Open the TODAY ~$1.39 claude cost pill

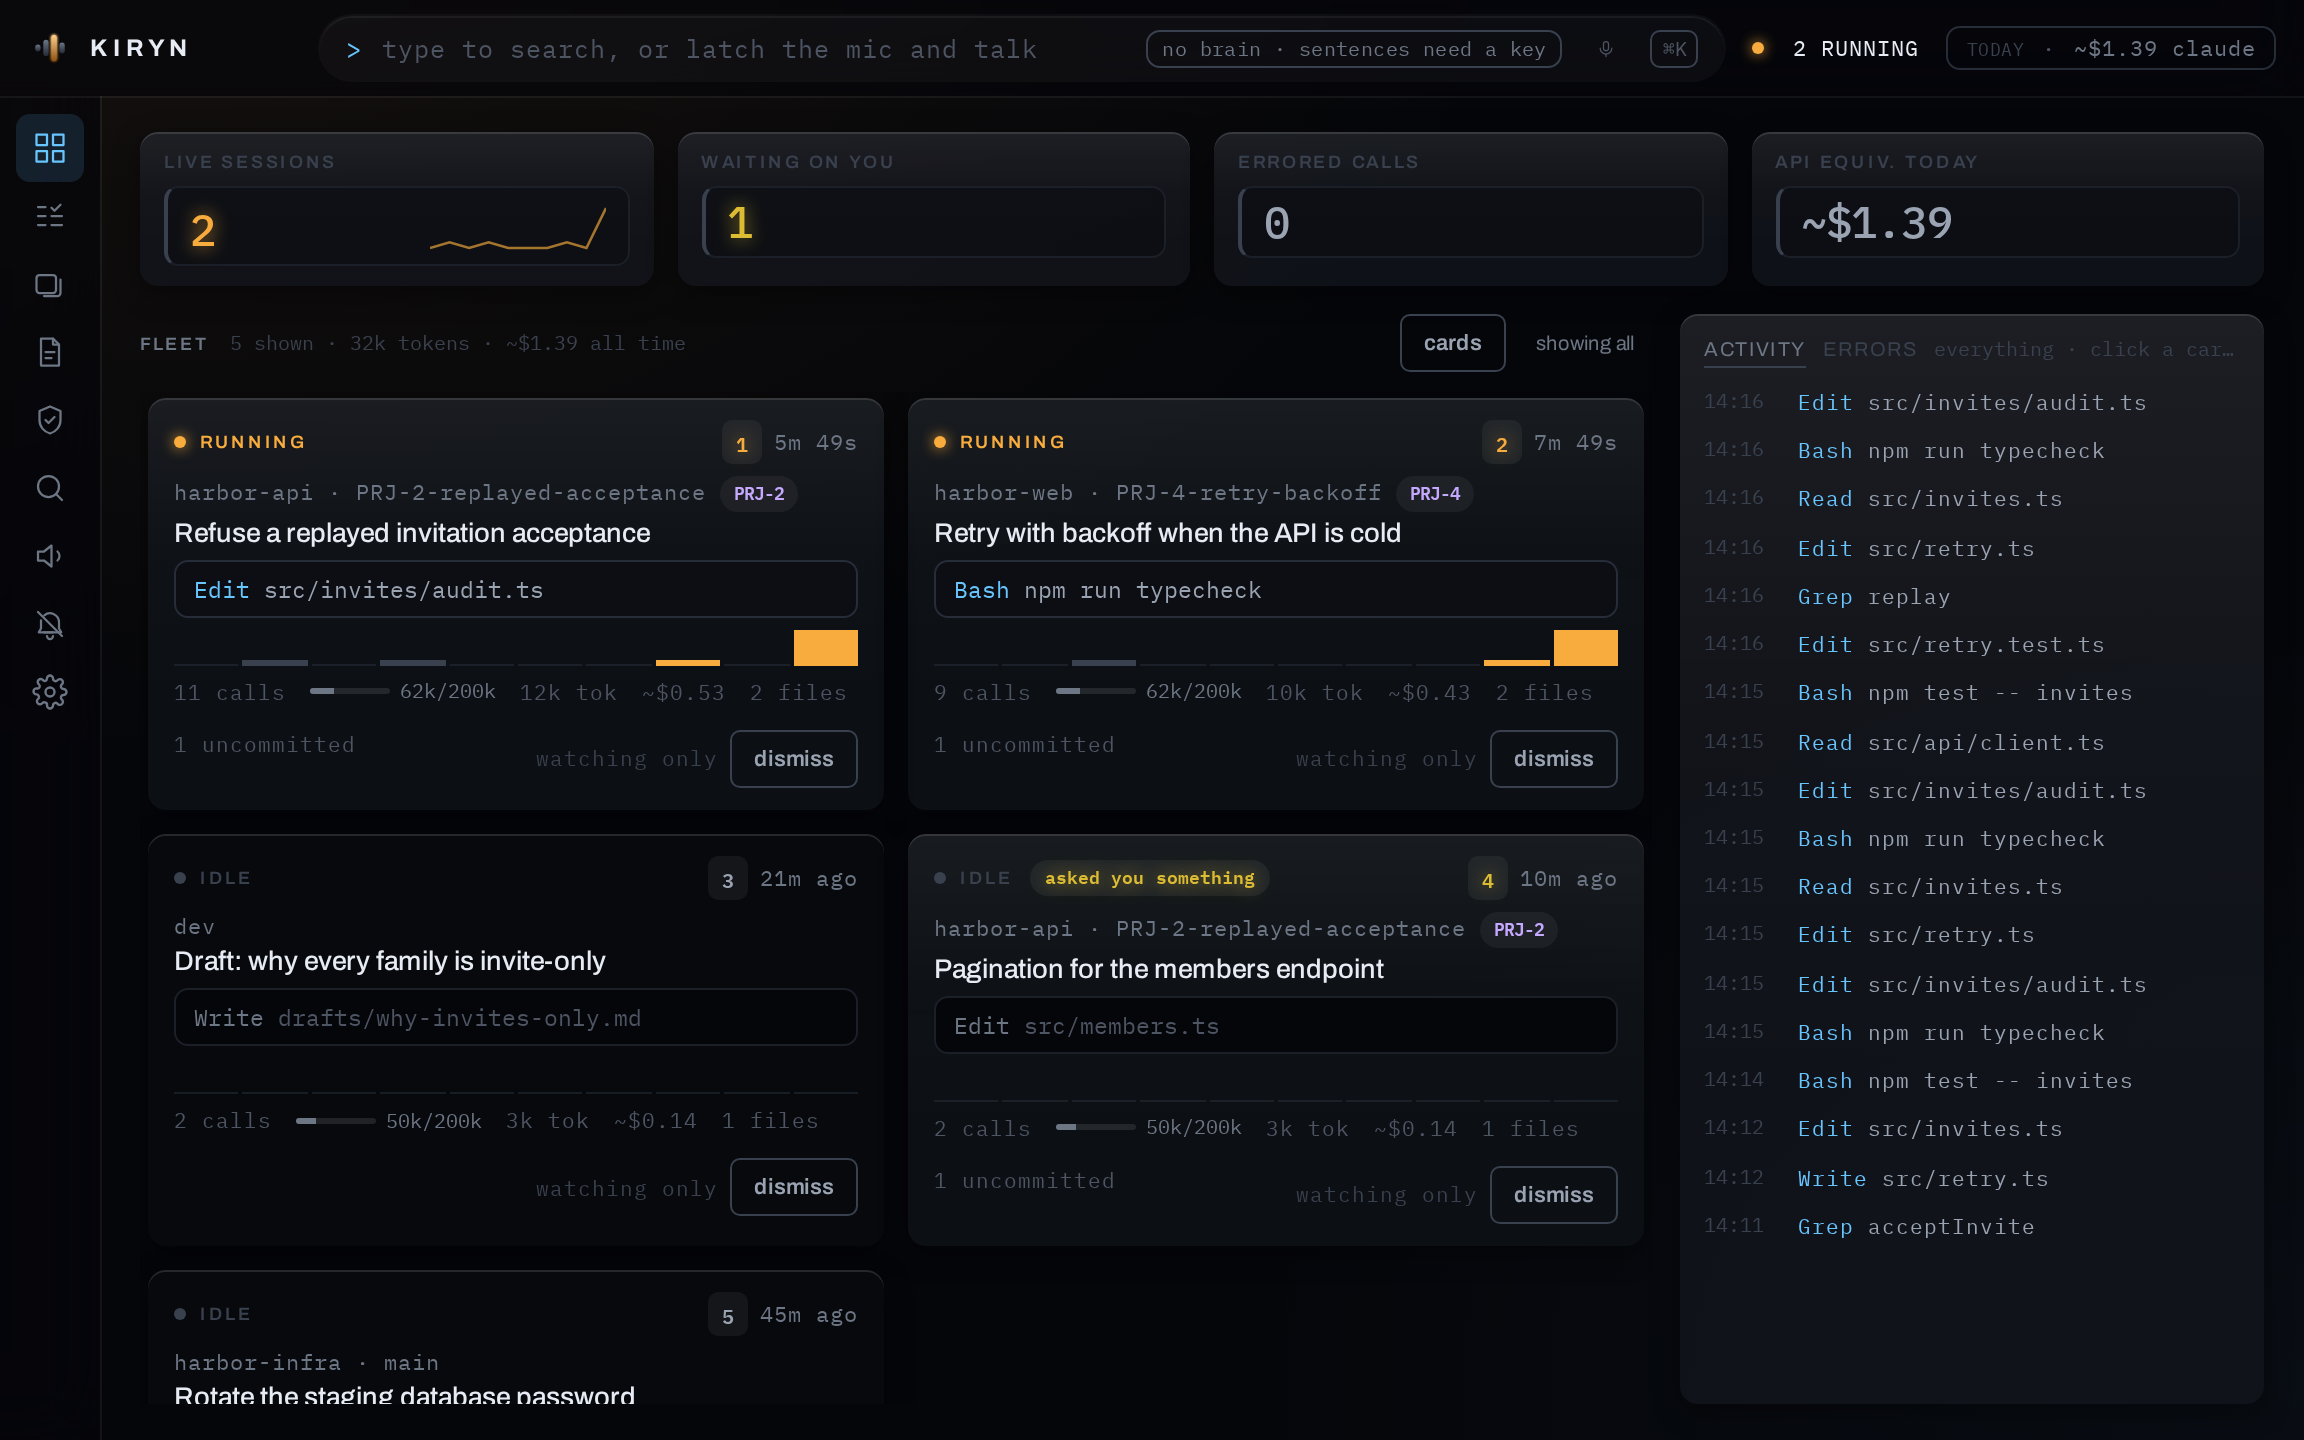pyautogui.click(x=2111, y=49)
